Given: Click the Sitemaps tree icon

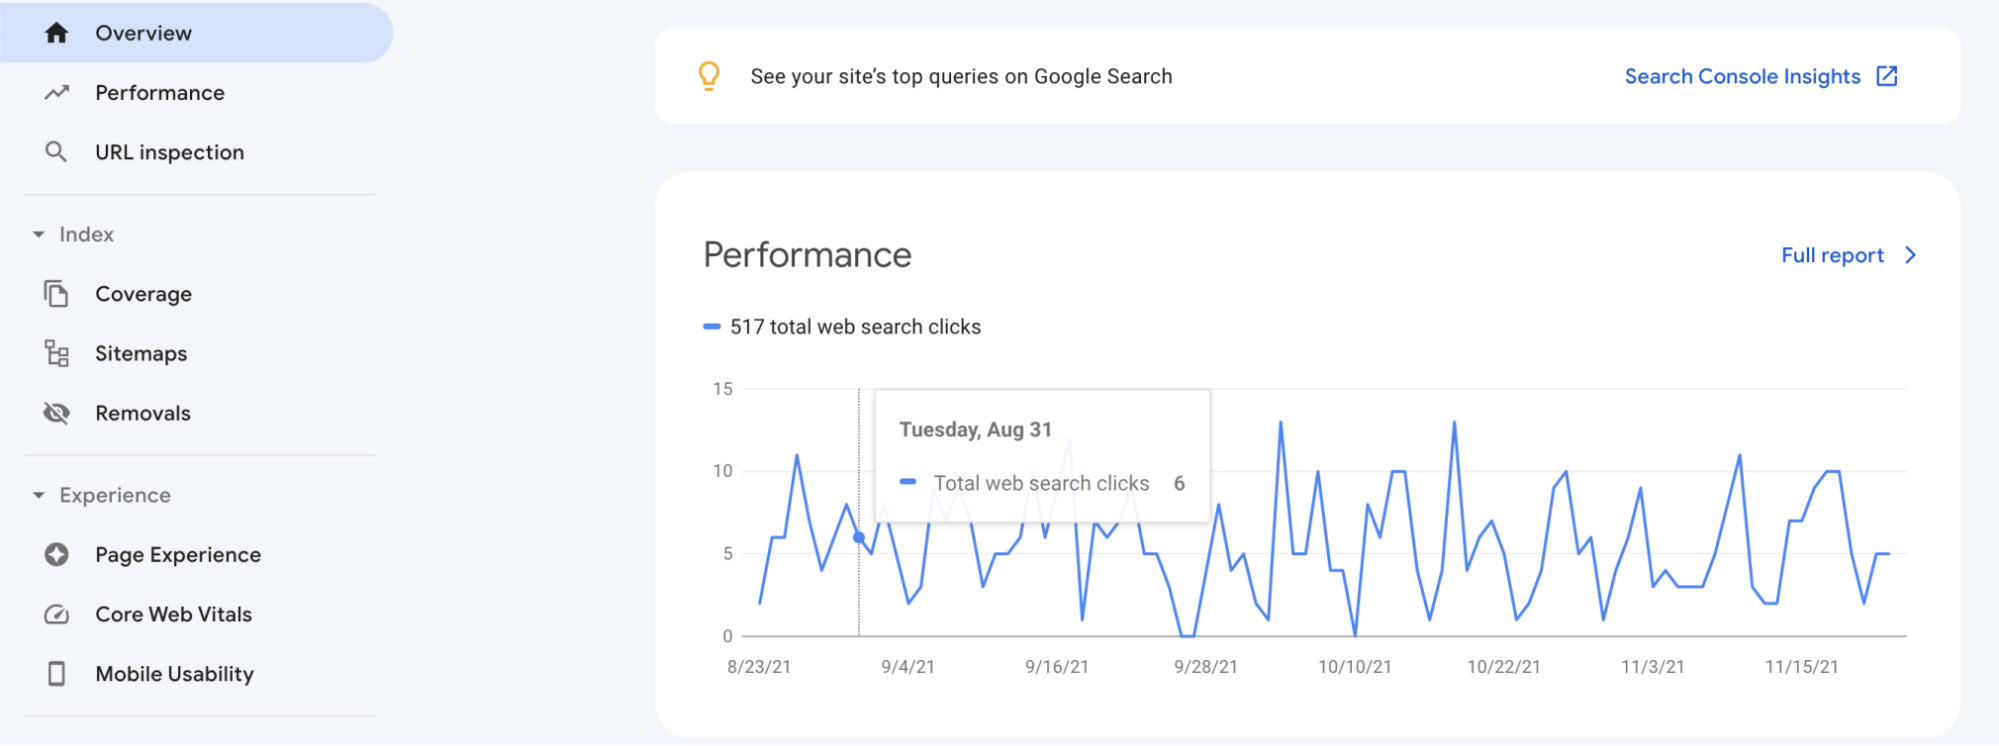Looking at the screenshot, I should 57,354.
